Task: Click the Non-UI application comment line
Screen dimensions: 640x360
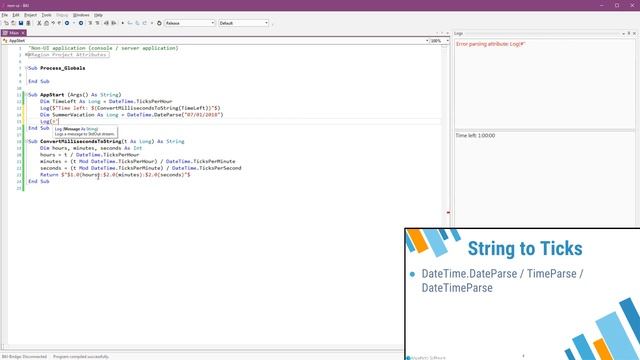Action: [x=103, y=48]
